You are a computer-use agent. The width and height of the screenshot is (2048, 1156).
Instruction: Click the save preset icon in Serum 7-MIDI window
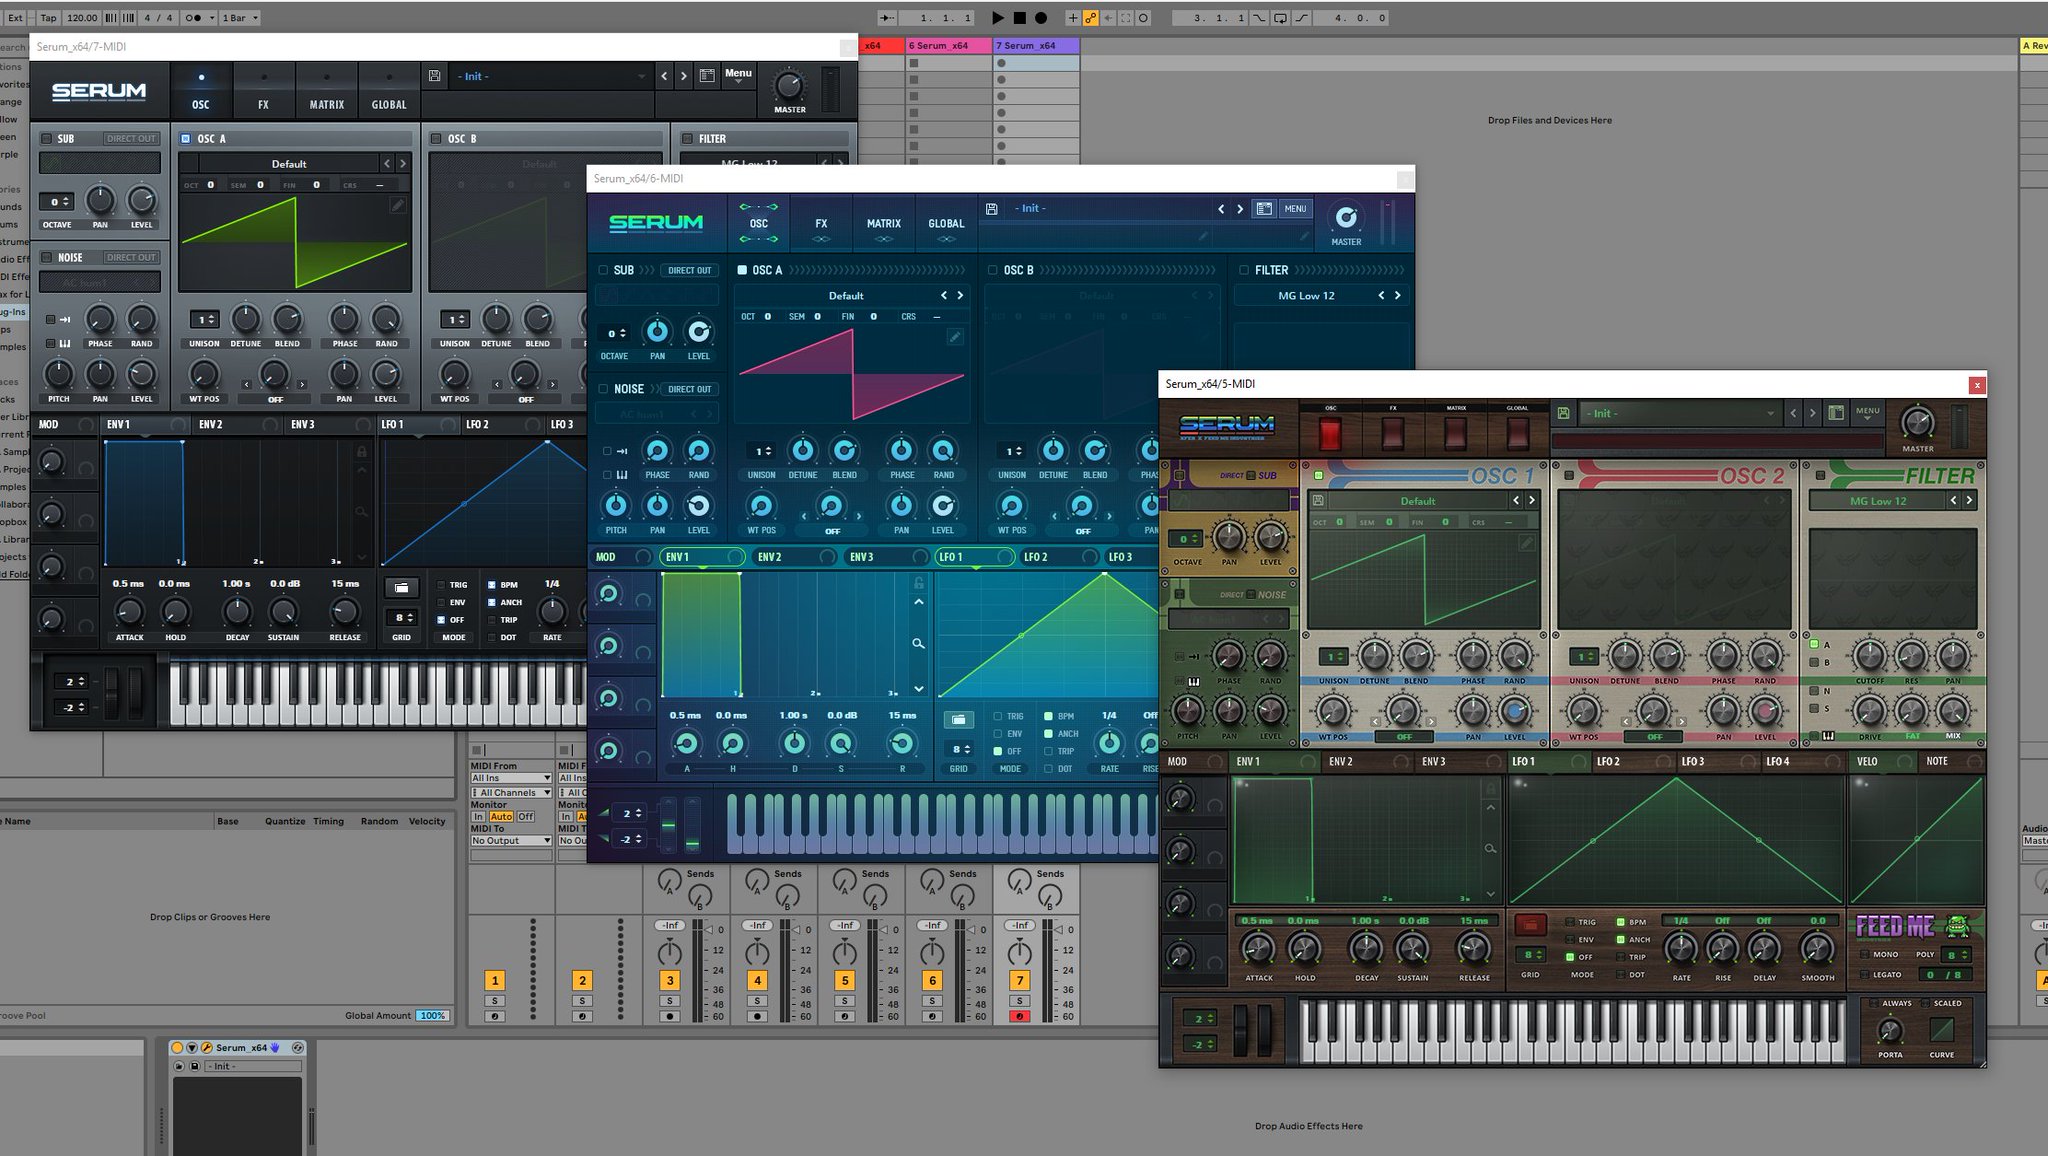[x=435, y=76]
